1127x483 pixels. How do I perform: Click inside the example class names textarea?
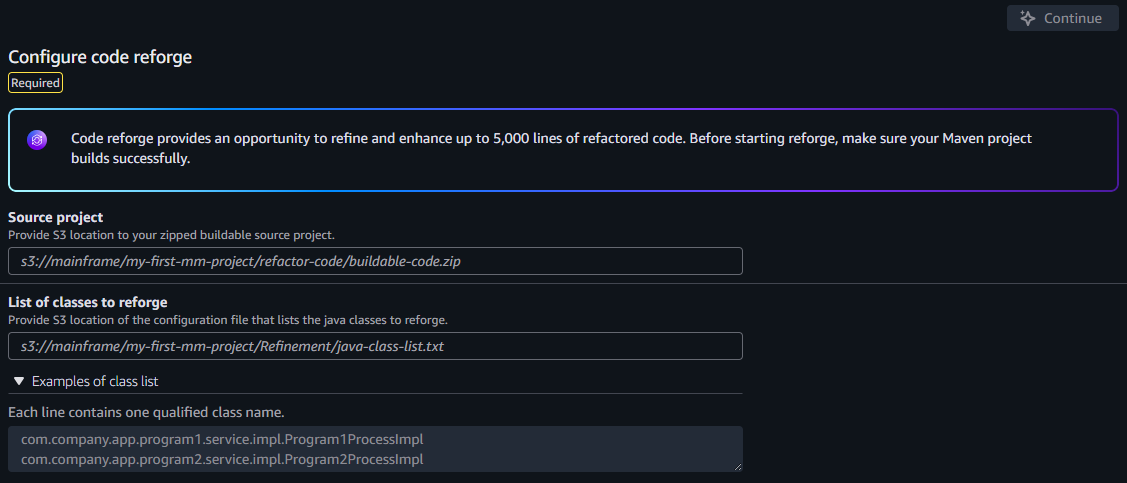point(375,448)
